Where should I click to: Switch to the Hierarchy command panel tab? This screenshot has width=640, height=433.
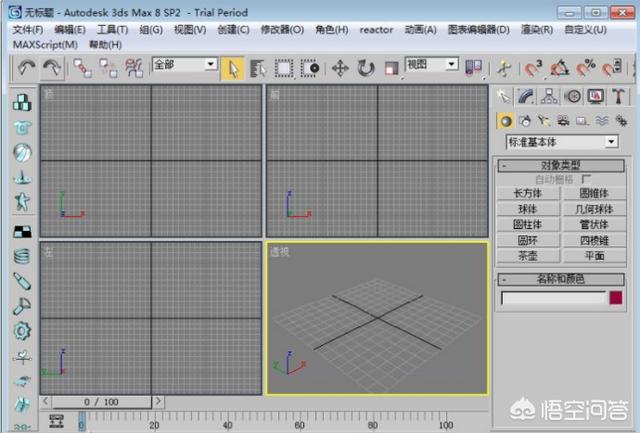[x=549, y=97]
